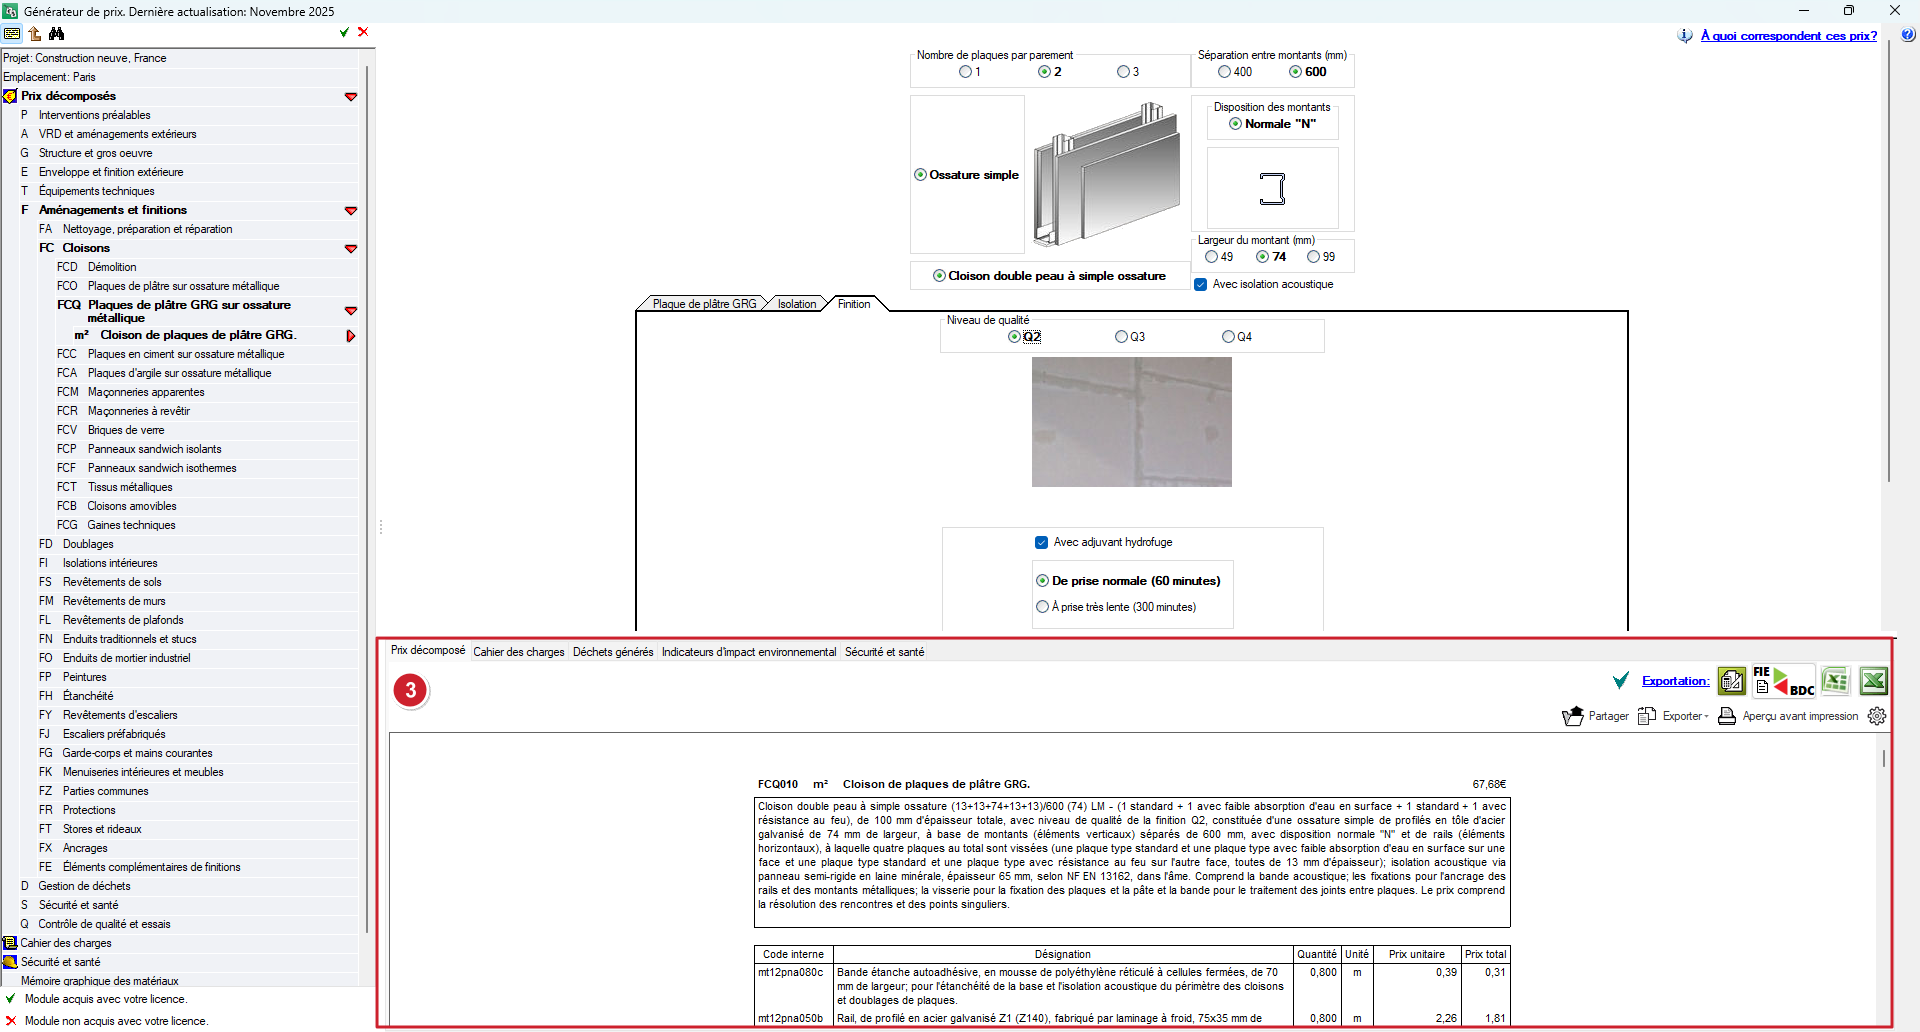The image size is (1920, 1032).
Task: Select quality level Q3
Action: click(1122, 337)
